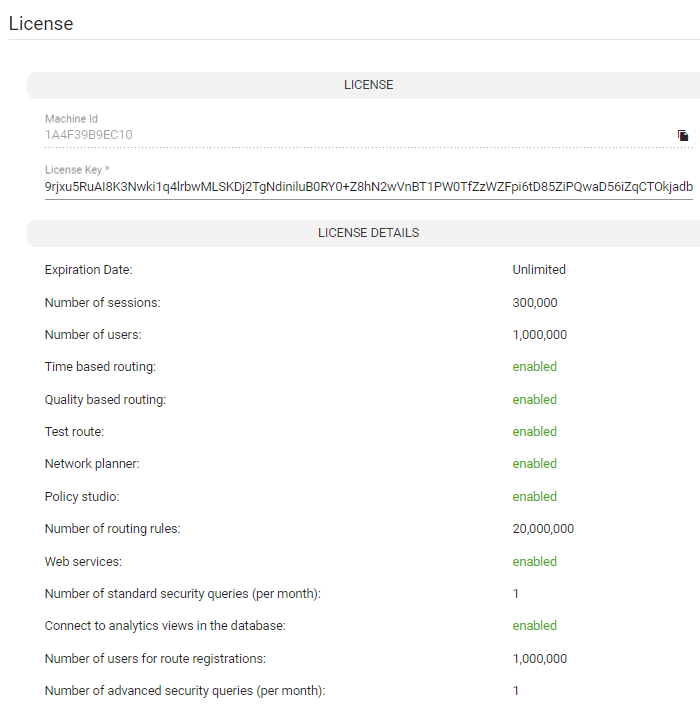Viewport: 700px width, 707px height.
Task: Click the enabled status for Web services
Action: (x=534, y=562)
